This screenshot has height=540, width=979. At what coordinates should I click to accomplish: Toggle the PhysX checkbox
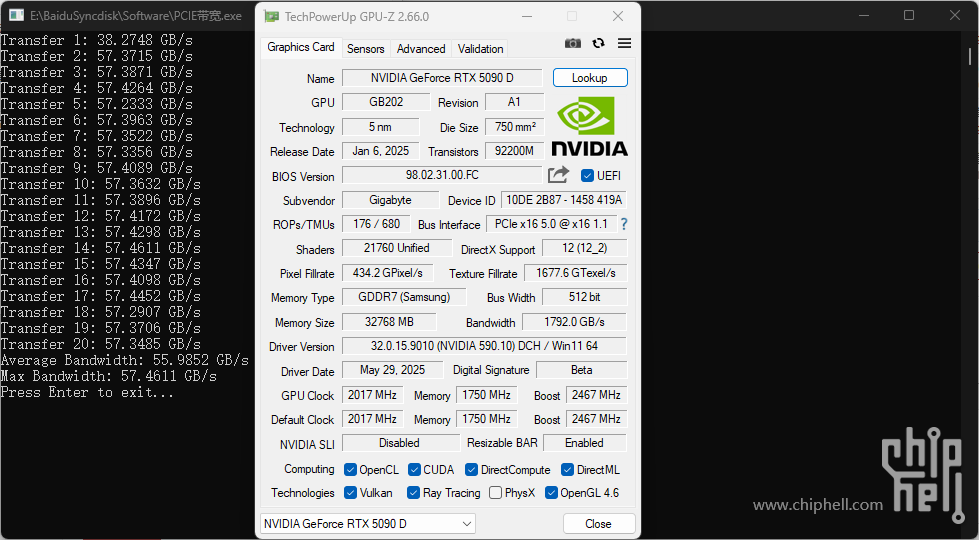[496, 493]
